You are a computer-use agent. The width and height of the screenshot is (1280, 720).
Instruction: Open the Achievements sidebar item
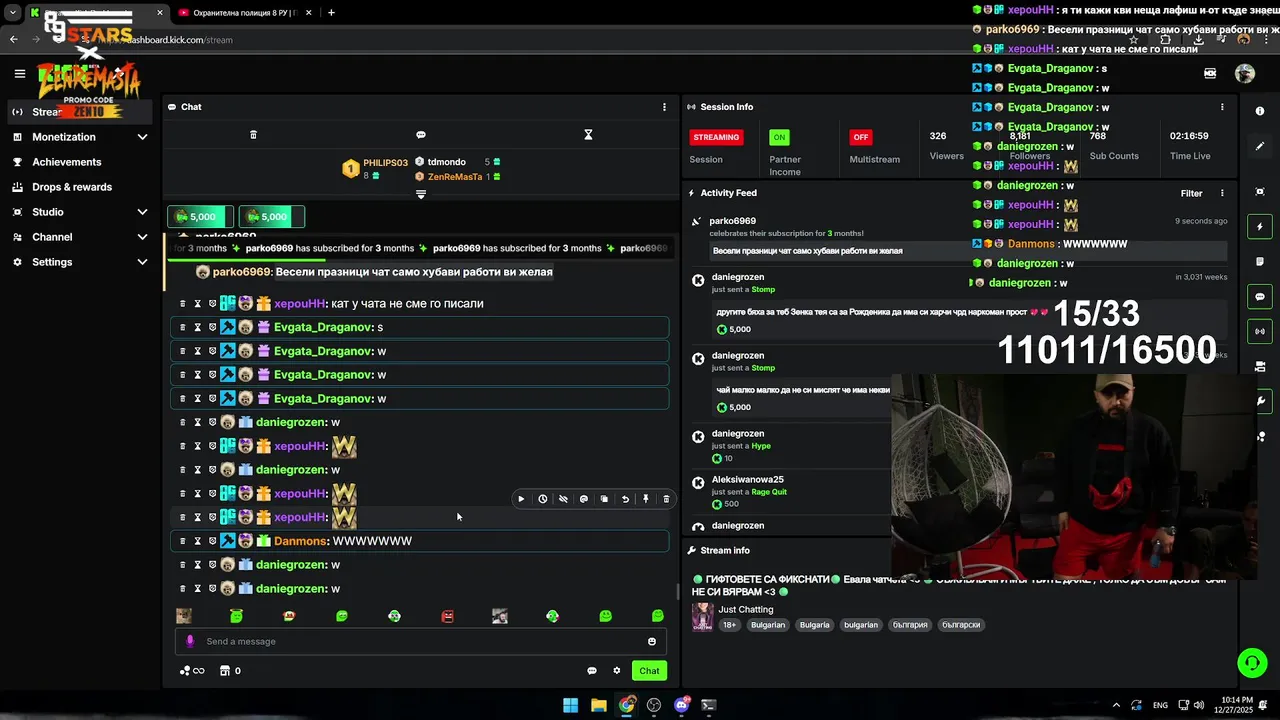(66, 162)
